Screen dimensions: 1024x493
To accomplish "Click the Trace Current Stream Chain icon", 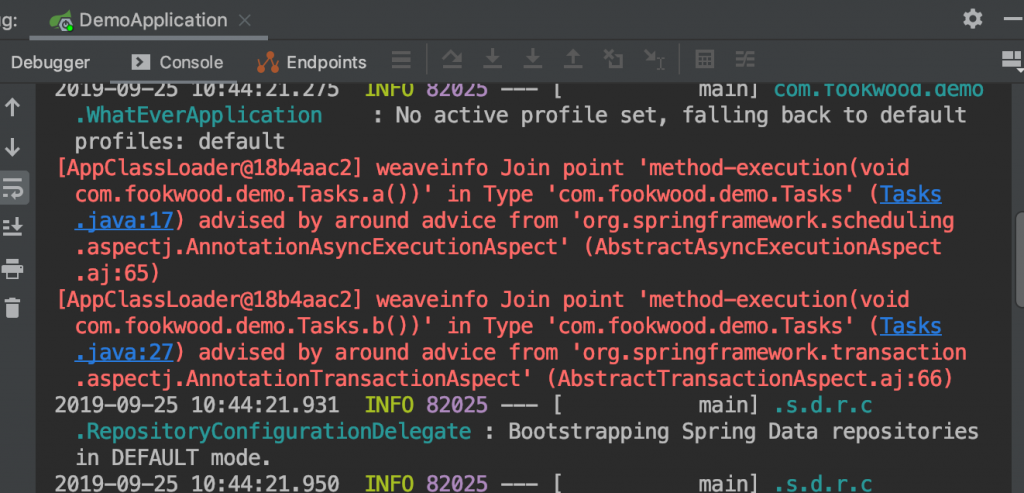I will (745, 61).
